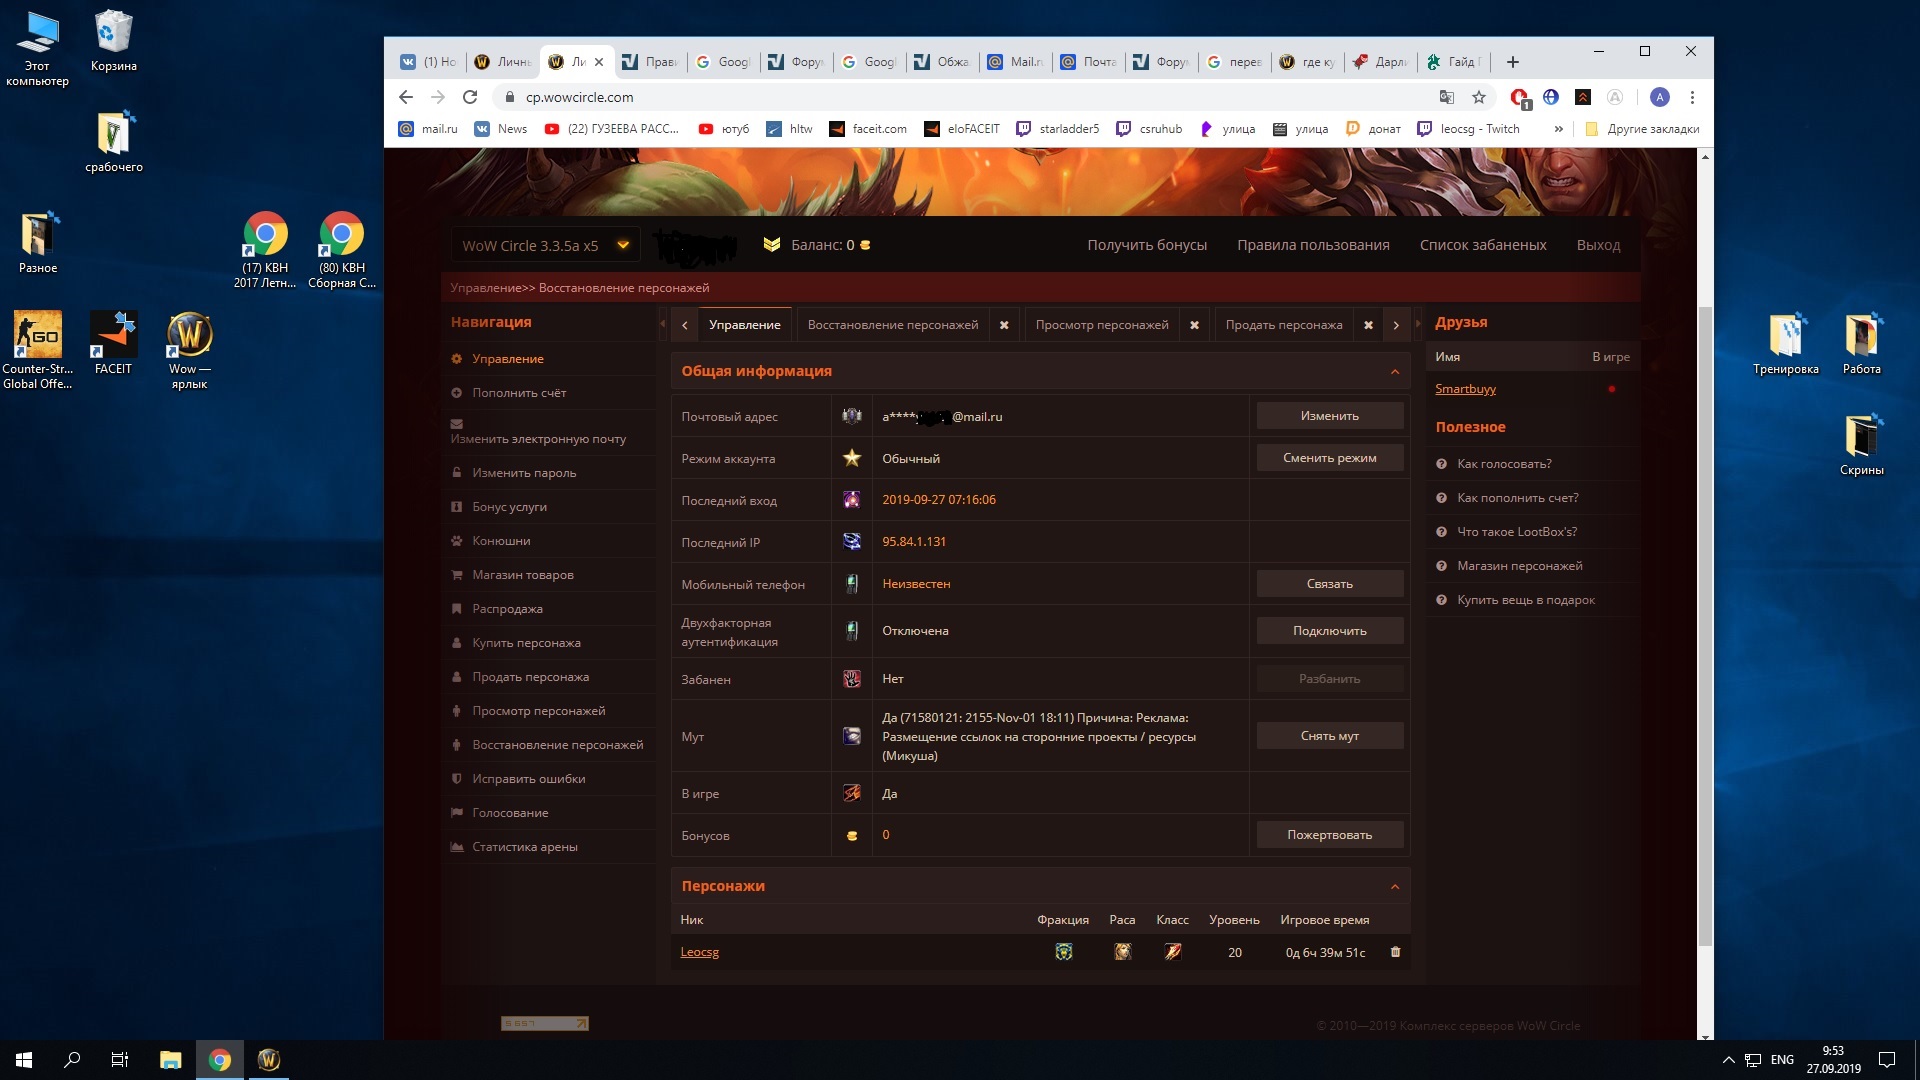Click the WoW icon in Windows taskbar
Screen dimensions: 1920x1080
pyautogui.click(x=268, y=1060)
